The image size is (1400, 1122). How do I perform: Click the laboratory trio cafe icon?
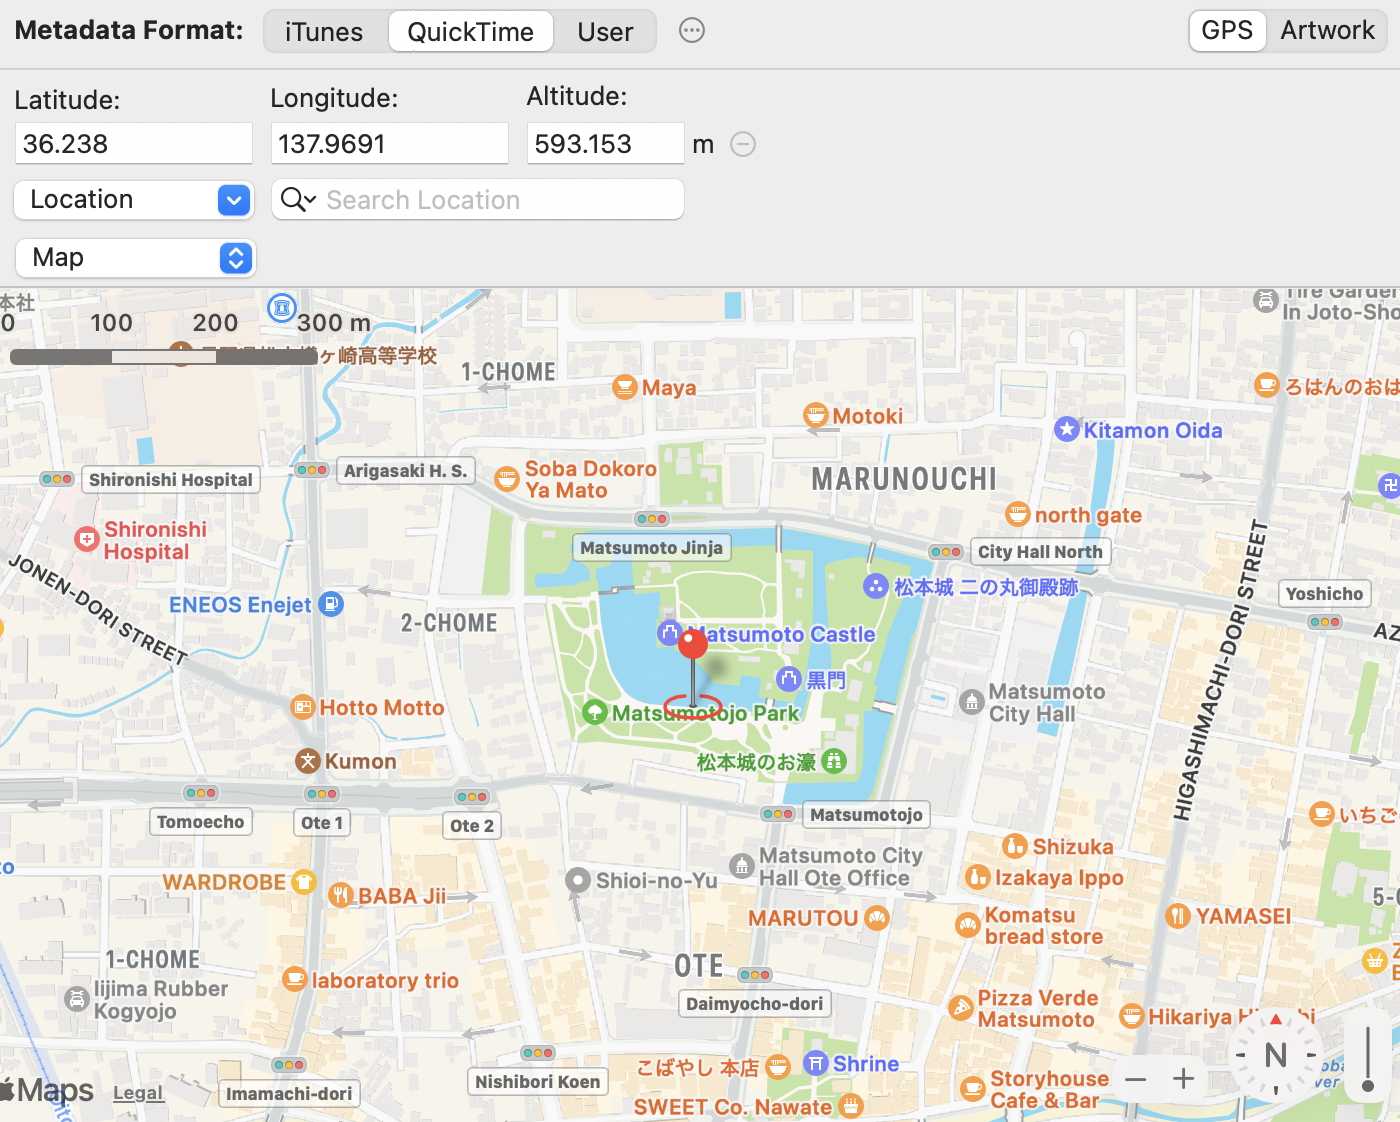294,979
